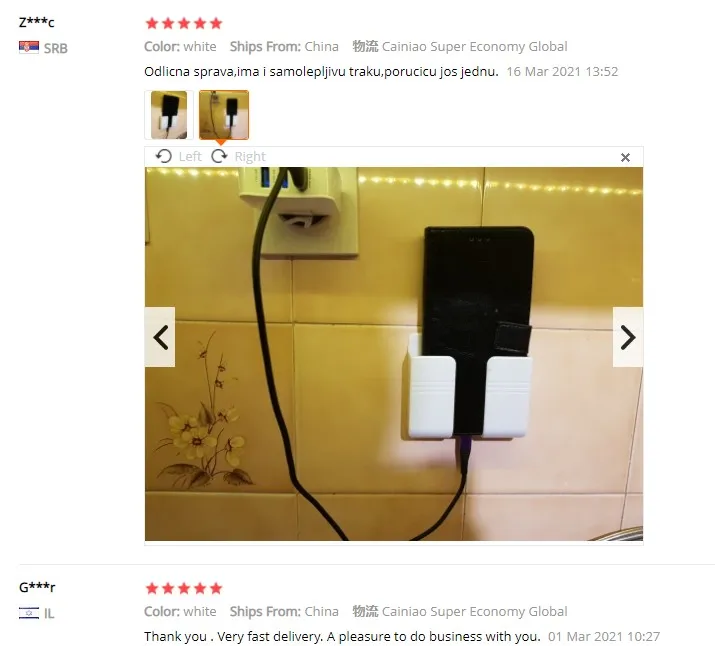
Task: Close the enlarged review photo
Action: click(x=625, y=158)
